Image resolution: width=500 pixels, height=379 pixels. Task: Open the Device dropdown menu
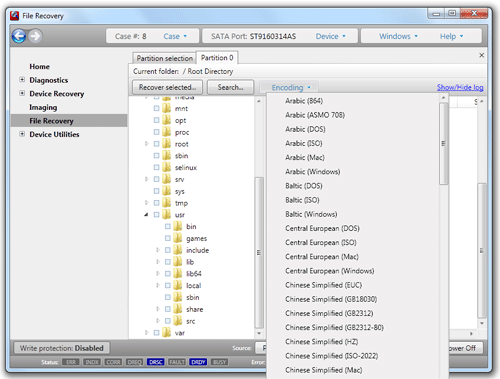pos(331,36)
